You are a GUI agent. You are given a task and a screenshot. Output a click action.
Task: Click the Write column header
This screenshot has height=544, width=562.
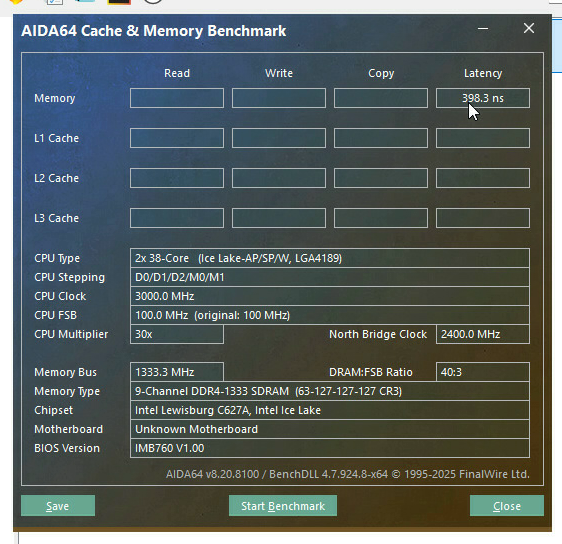pos(279,73)
